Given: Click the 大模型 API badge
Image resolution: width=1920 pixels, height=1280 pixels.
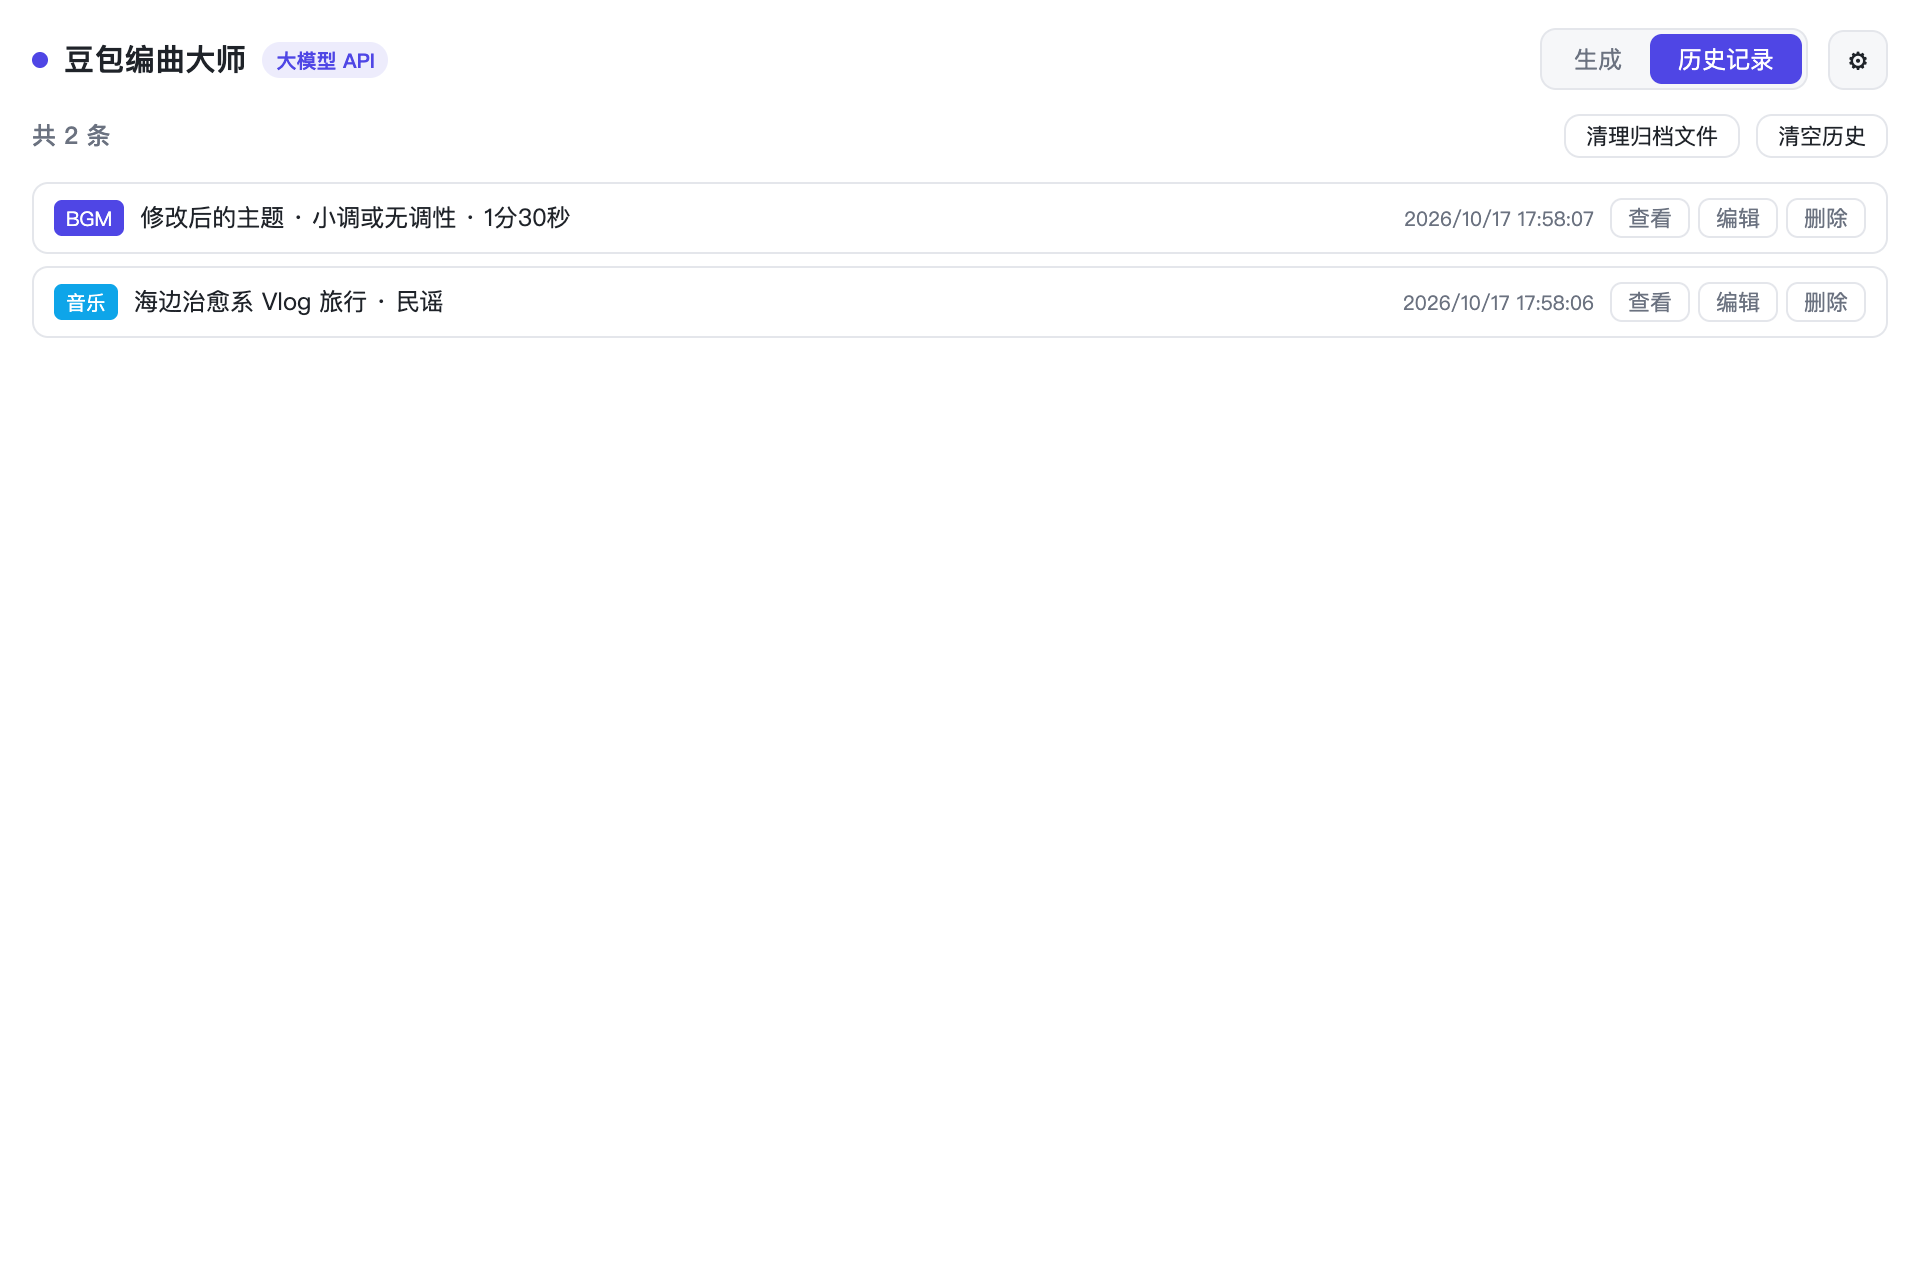Looking at the screenshot, I should [325, 60].
